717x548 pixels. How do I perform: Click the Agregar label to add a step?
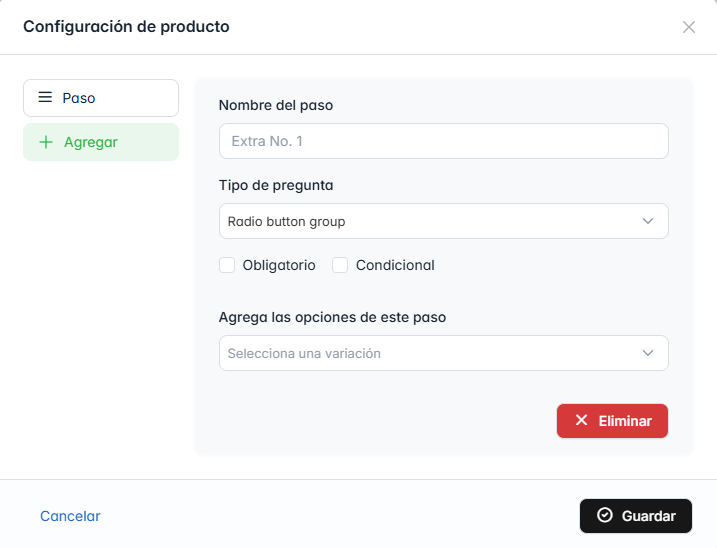point(91,142)
